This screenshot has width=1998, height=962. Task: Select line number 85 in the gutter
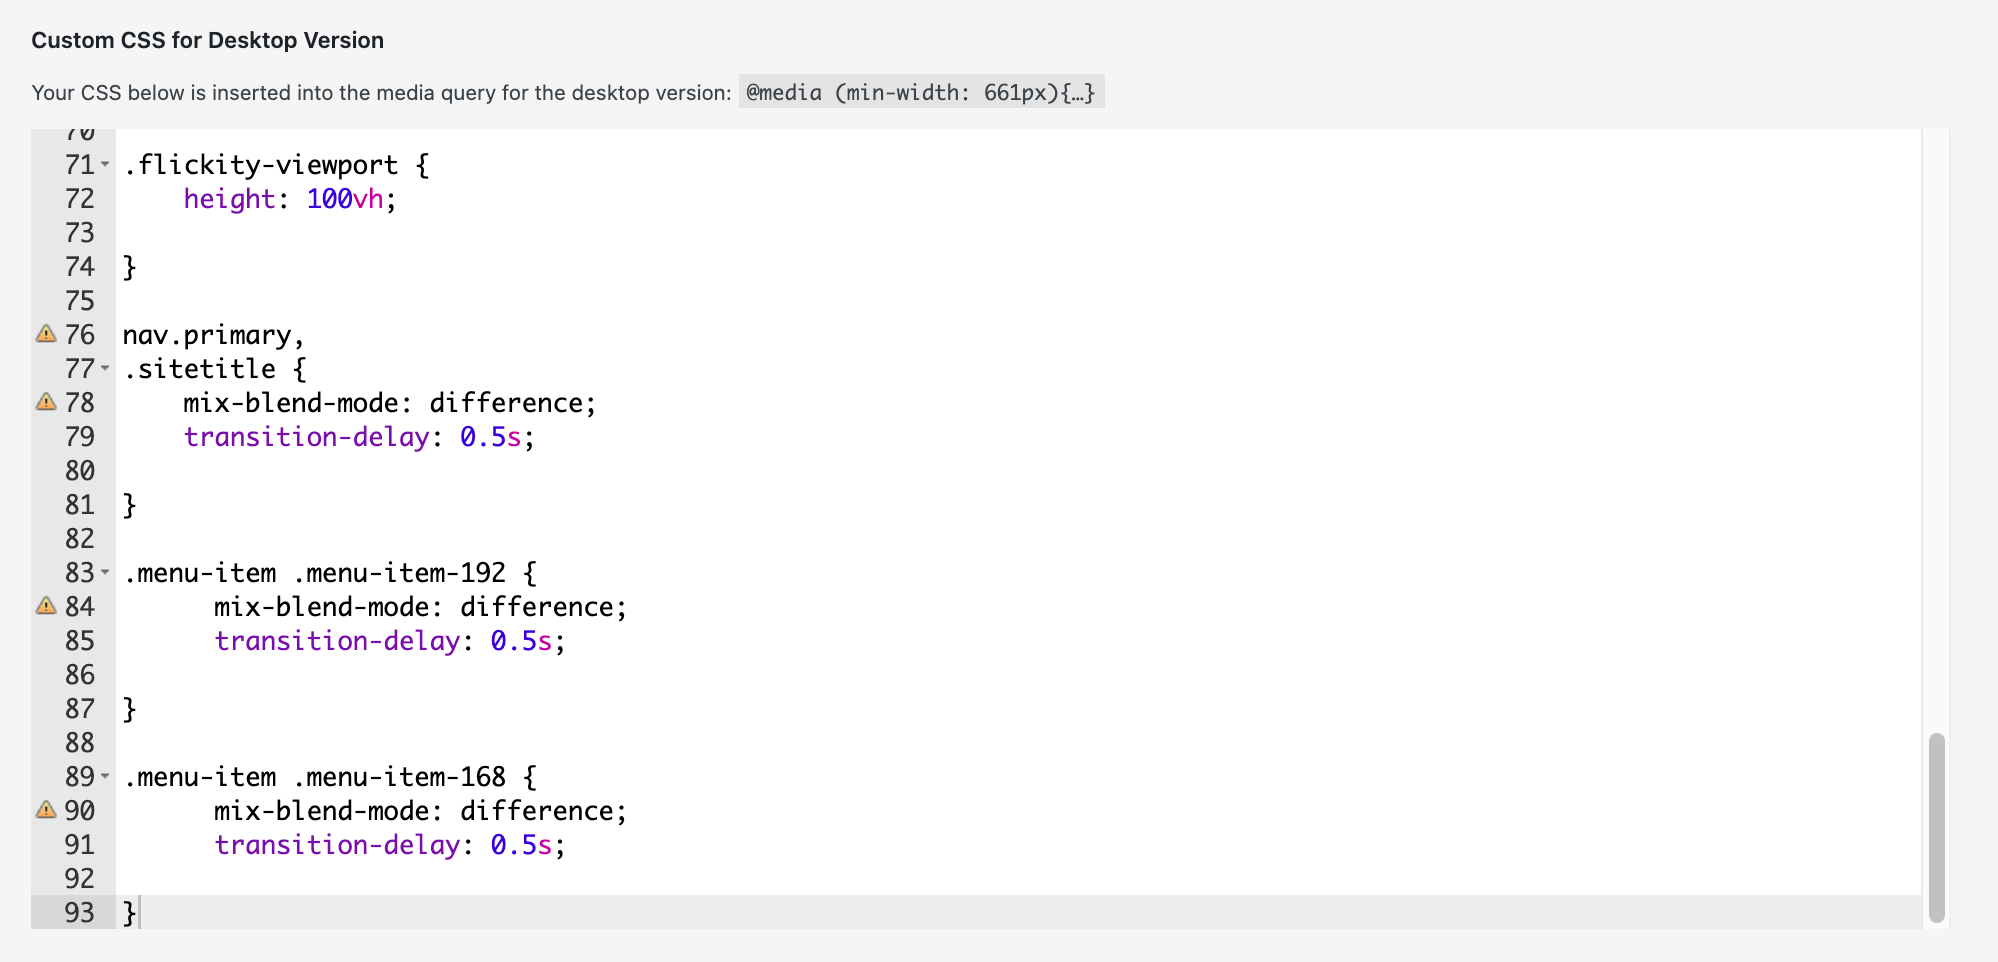tap(80, 640)
